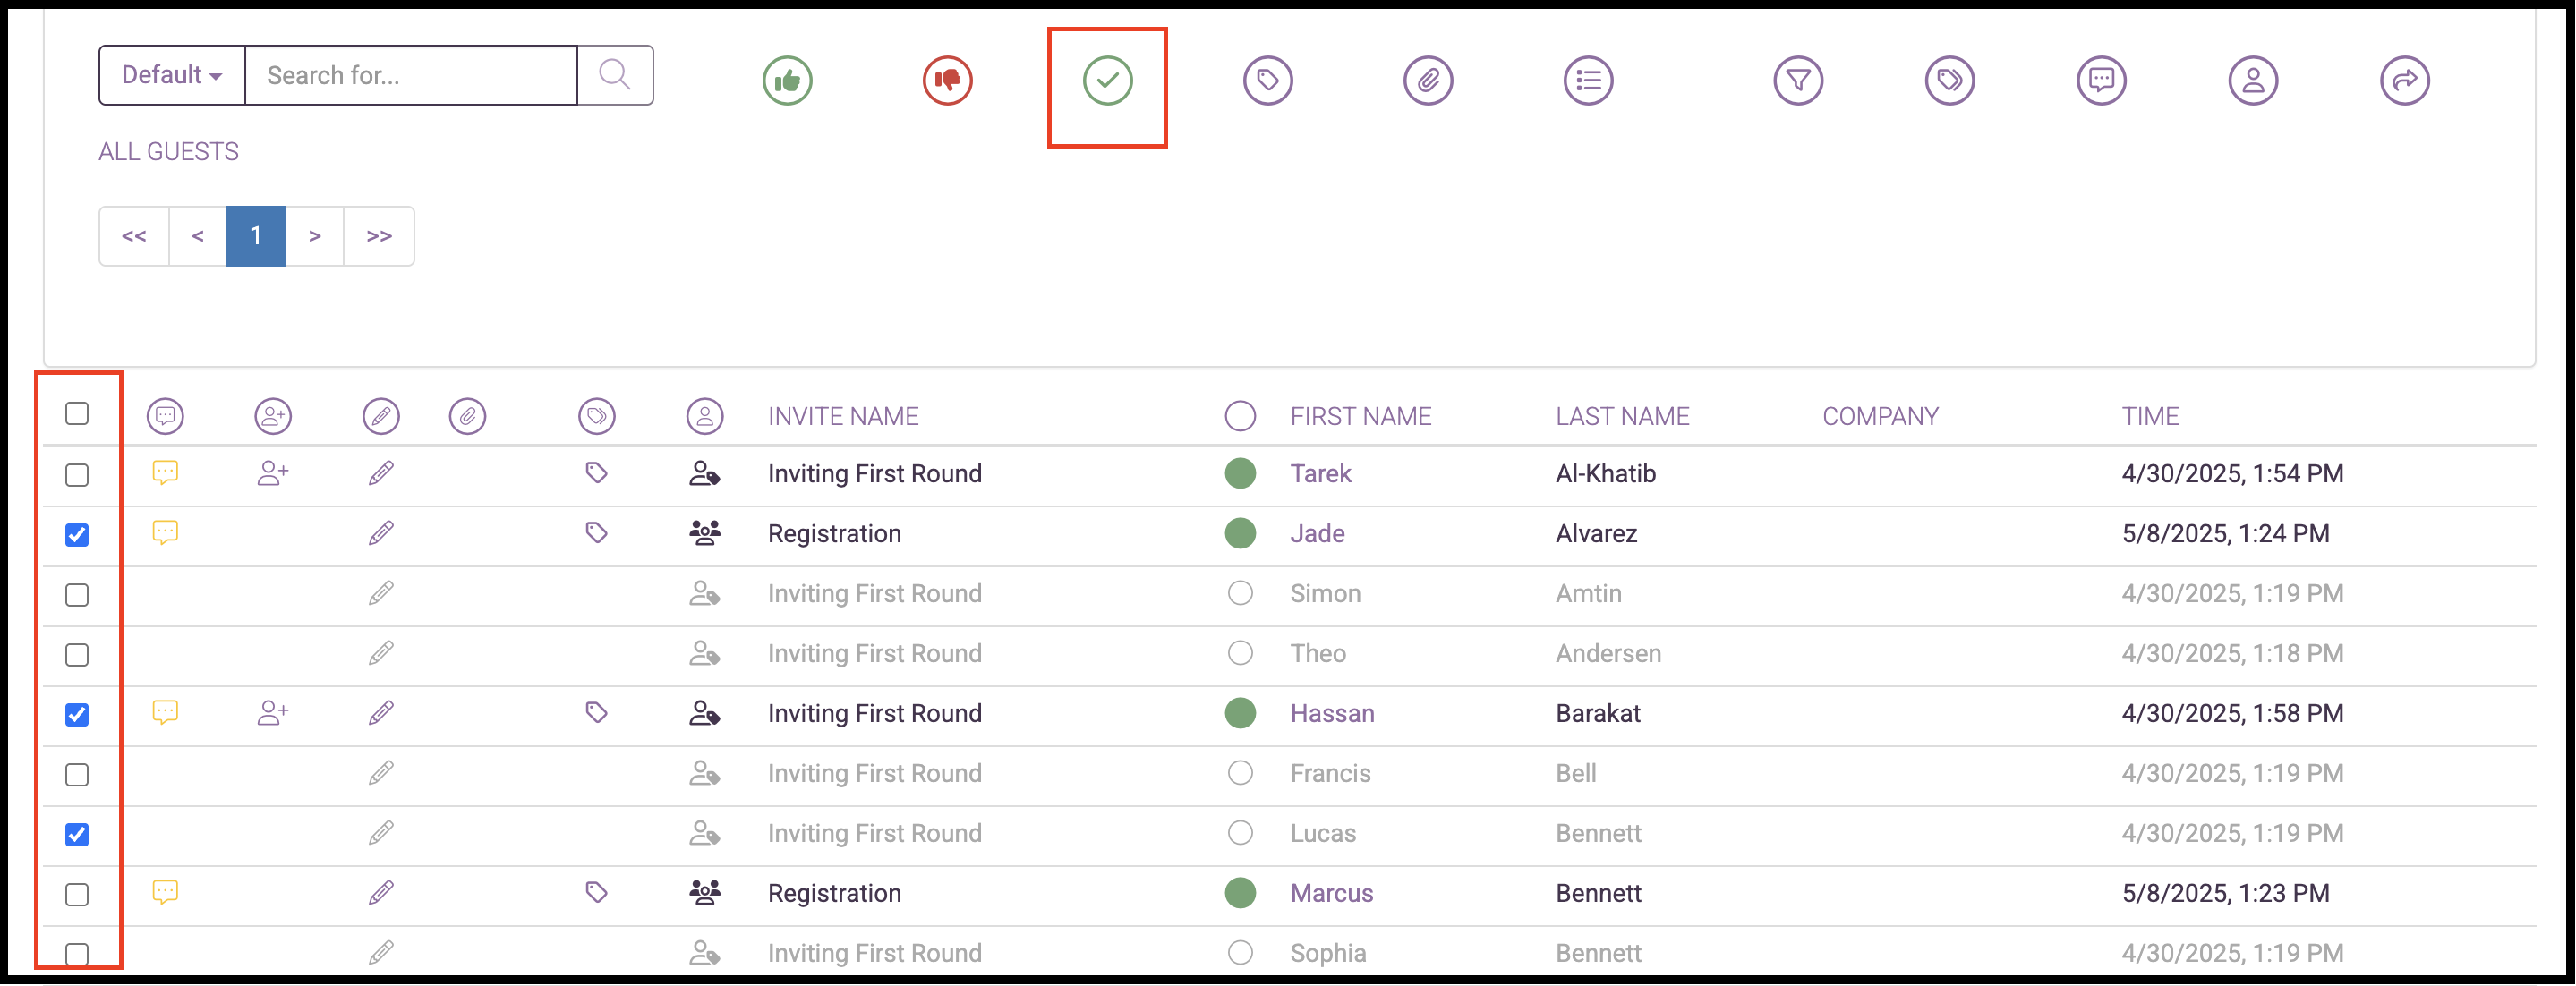The width and height of the screenshot is (2576, 986).
Task: Click the double tags toolbar icon
Action: (x=1949, y=80)
